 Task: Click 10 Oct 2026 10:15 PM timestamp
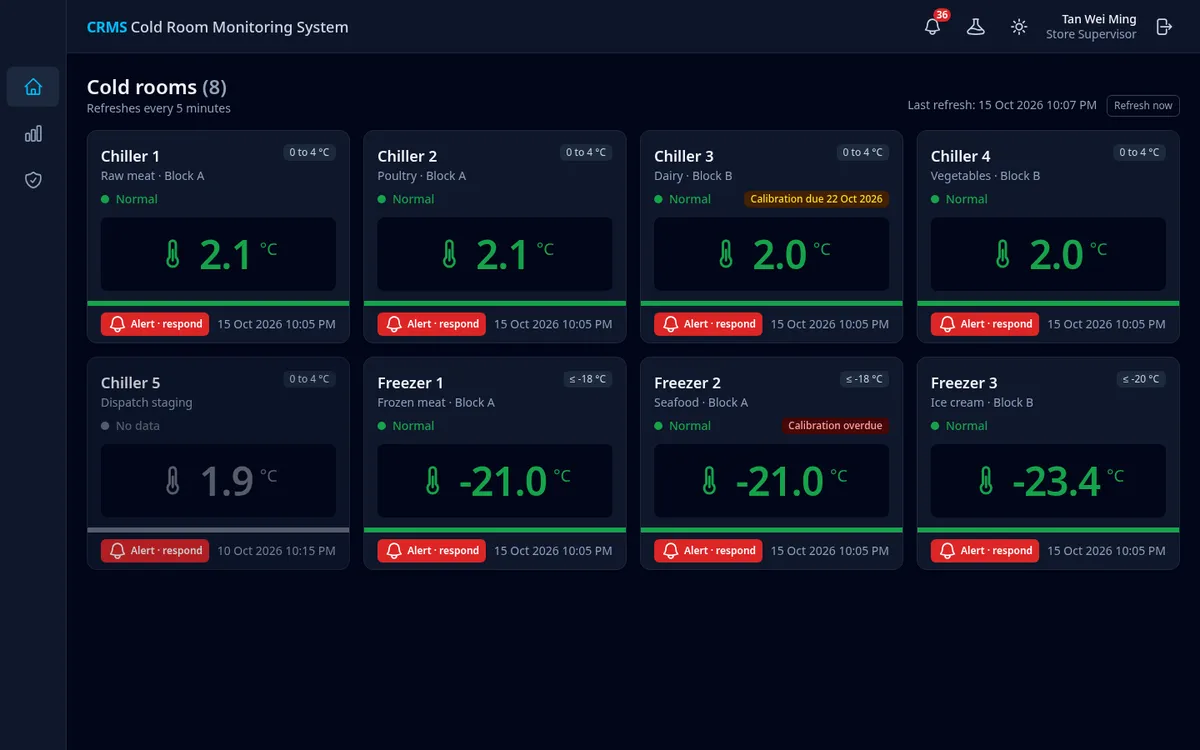(276, 551)
